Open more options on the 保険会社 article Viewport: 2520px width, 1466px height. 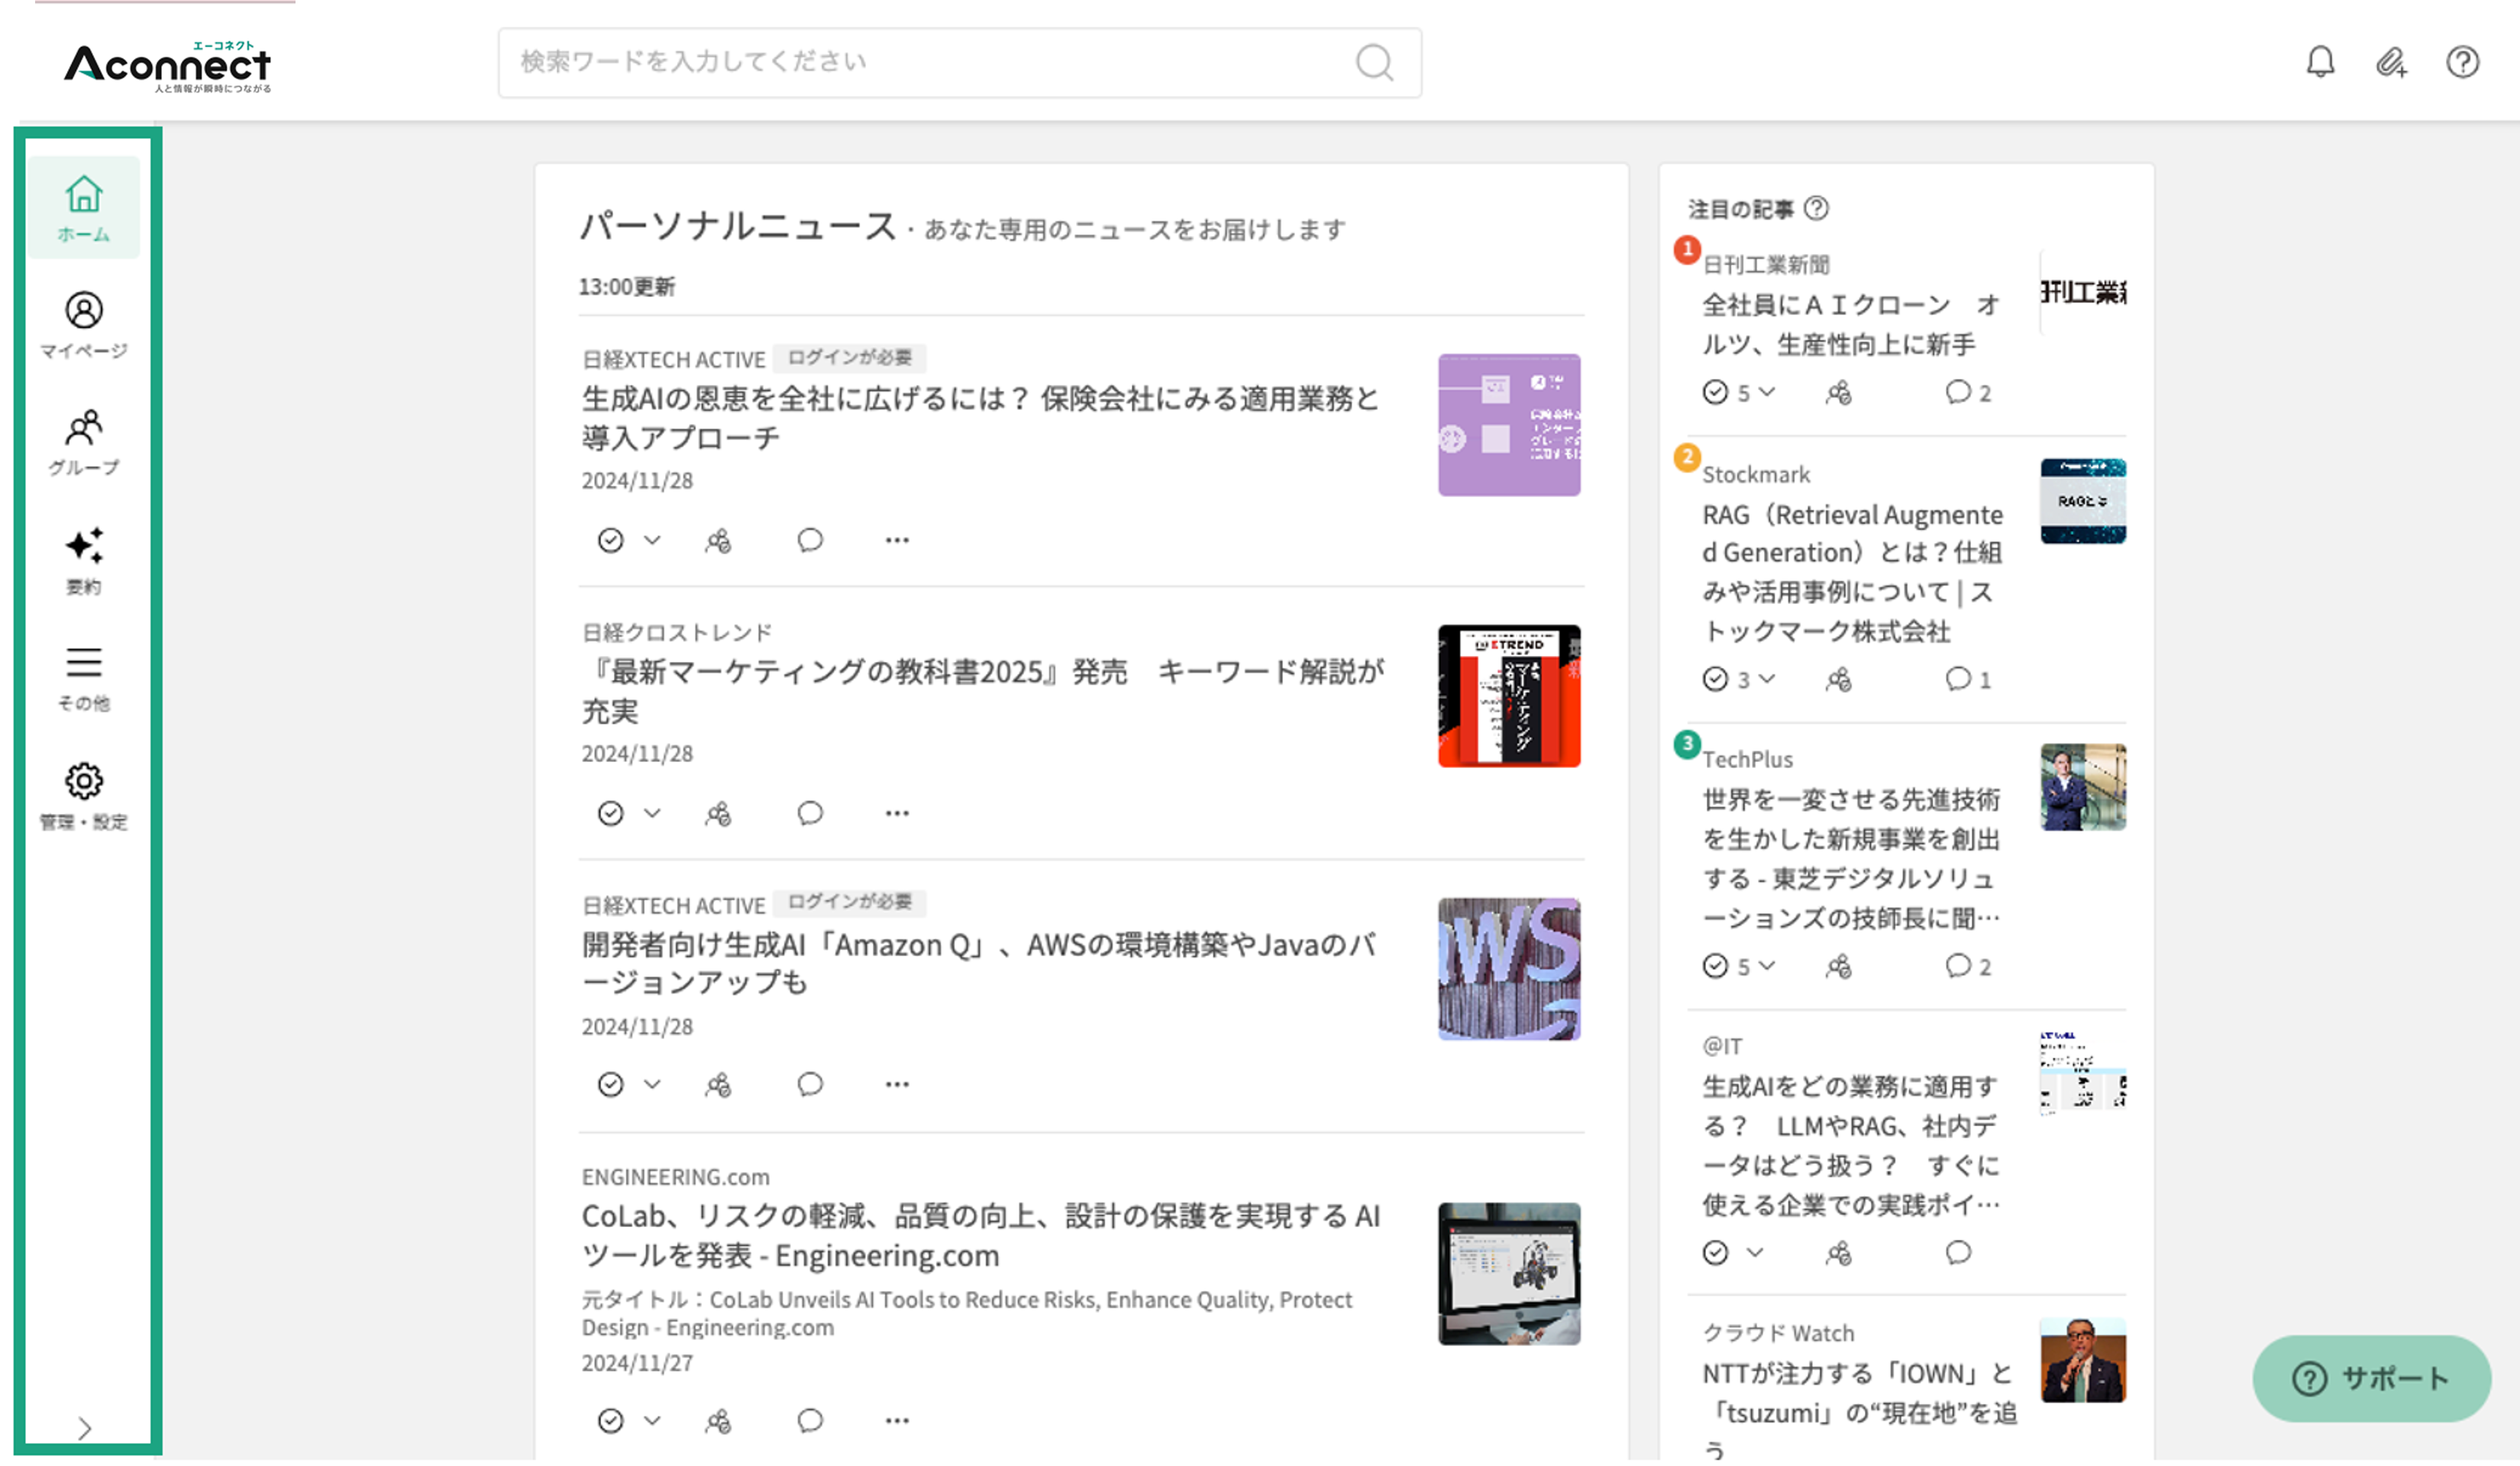pyautogui.click(x=897, y=540)
